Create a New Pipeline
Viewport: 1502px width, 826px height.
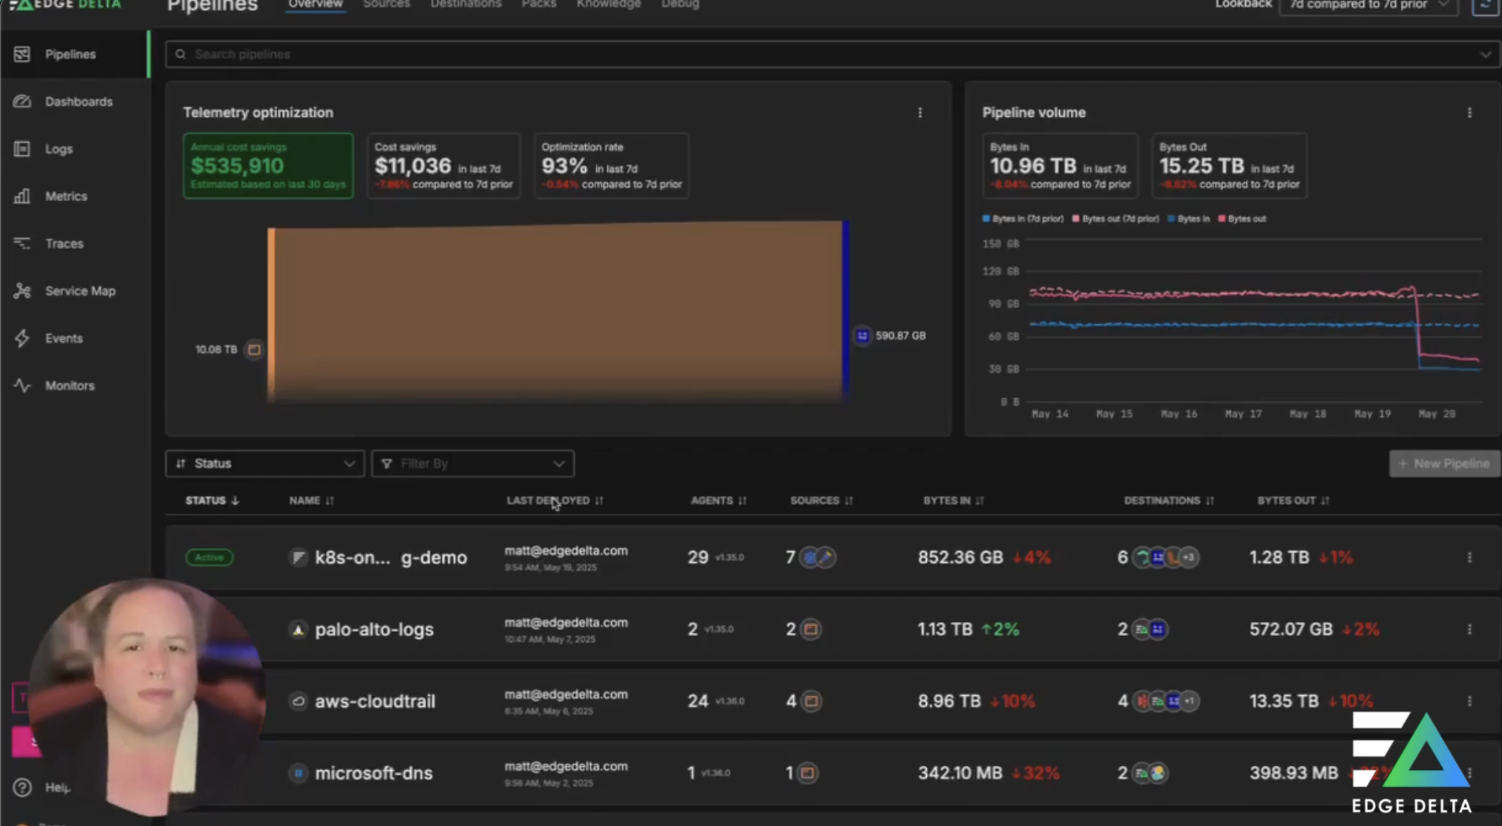tap(1443, 463)
